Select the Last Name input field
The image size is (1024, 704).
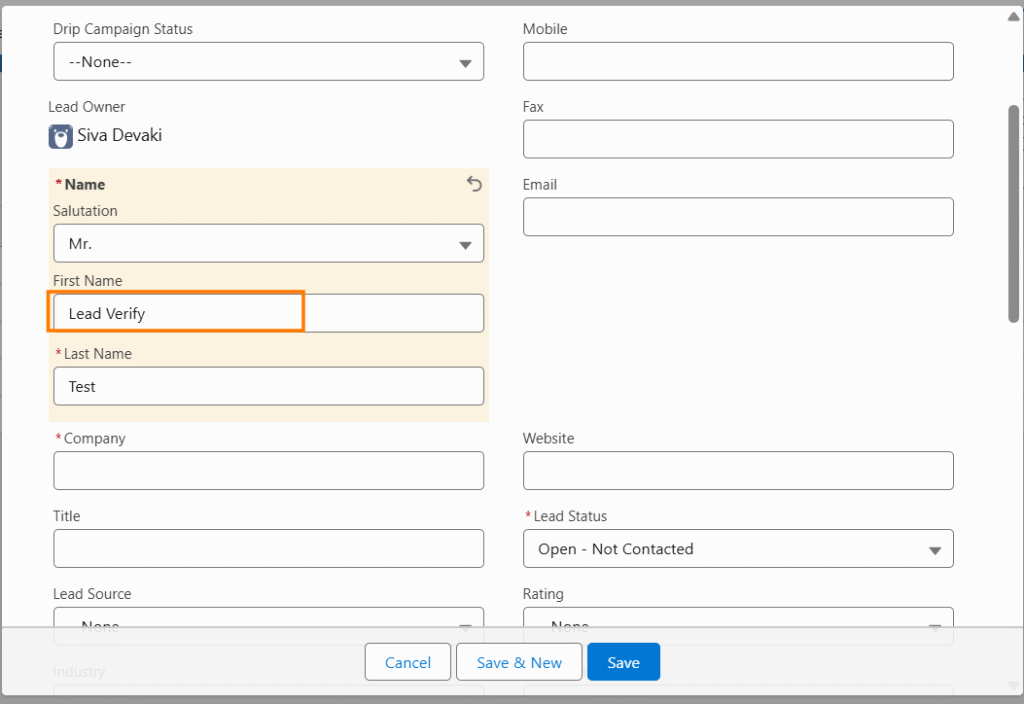[268, 386]
